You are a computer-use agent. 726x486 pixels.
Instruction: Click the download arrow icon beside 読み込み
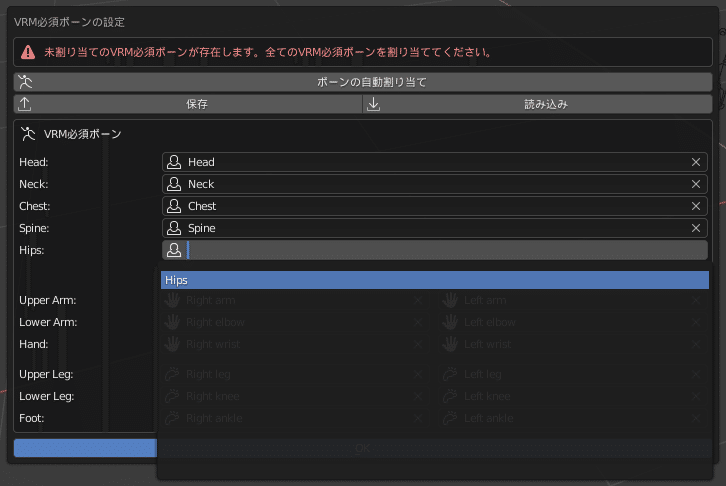click(373, 104)
